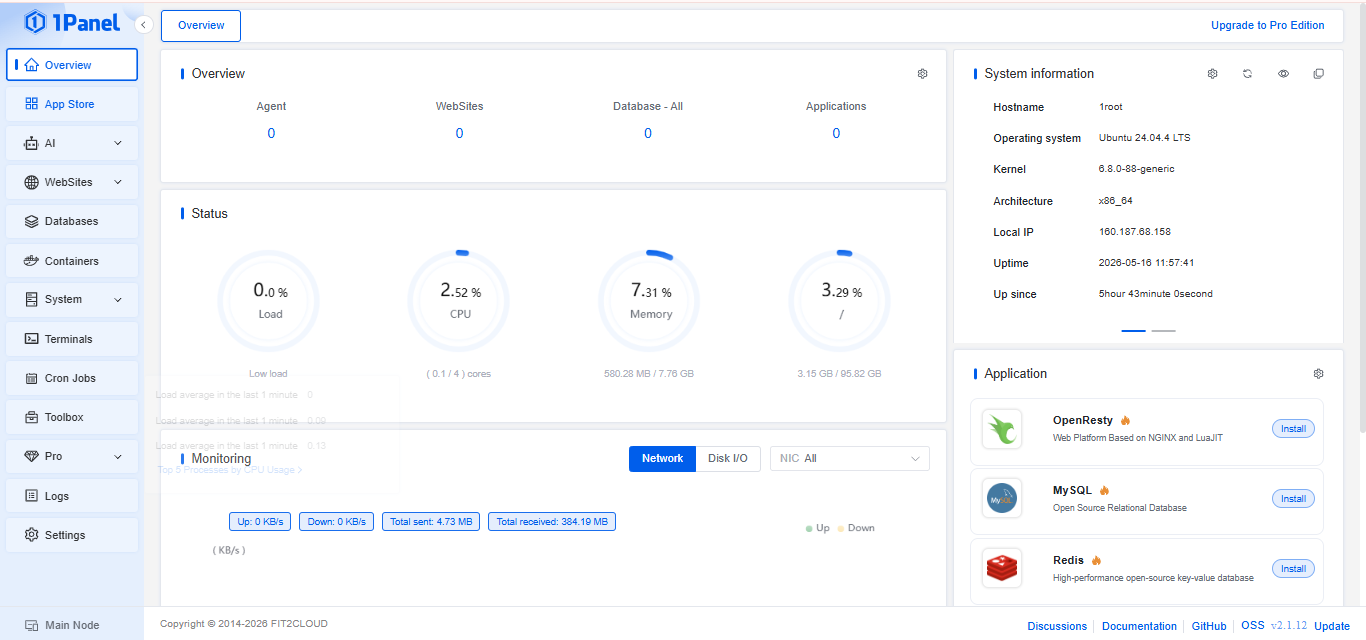Open Cron Jobs in sidebar

72,378
